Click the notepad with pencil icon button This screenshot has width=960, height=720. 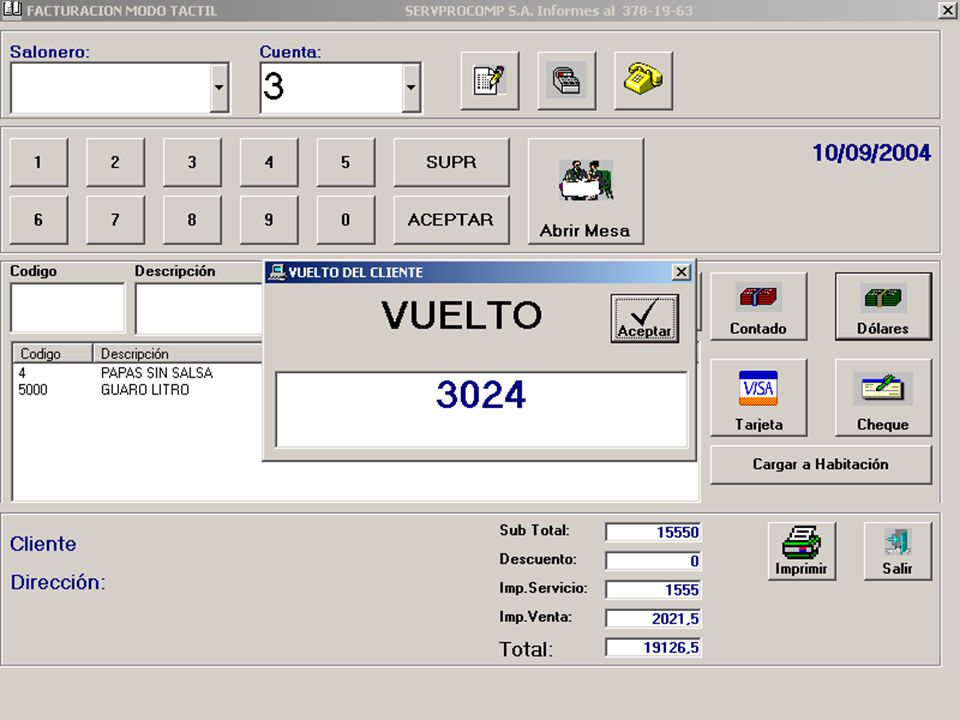(490, 81)
